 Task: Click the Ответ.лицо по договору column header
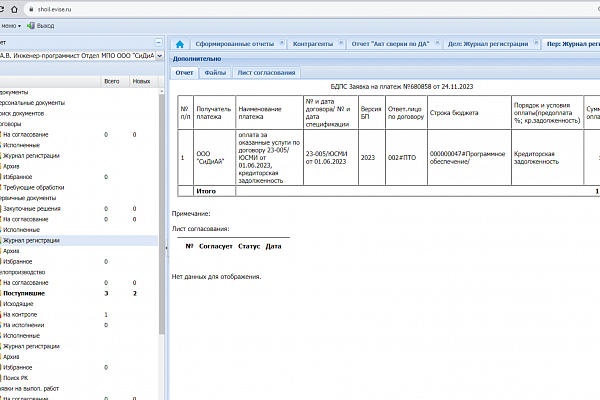click(x=406, y=113)
